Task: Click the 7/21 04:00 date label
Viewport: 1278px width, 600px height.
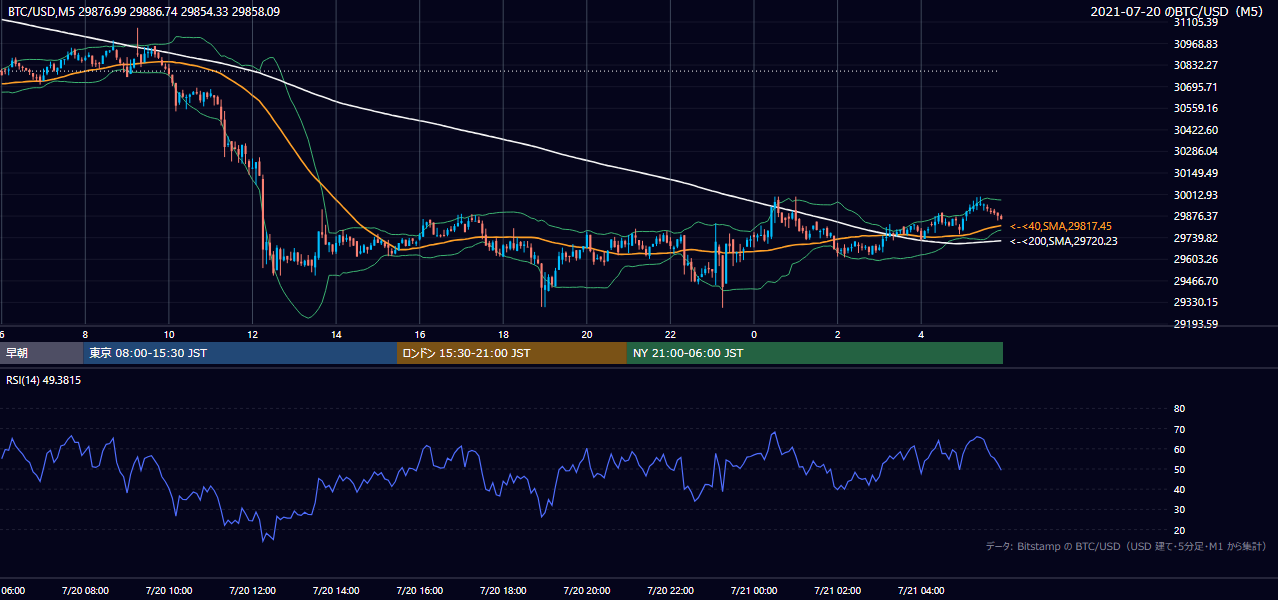Action: [921, 591]
